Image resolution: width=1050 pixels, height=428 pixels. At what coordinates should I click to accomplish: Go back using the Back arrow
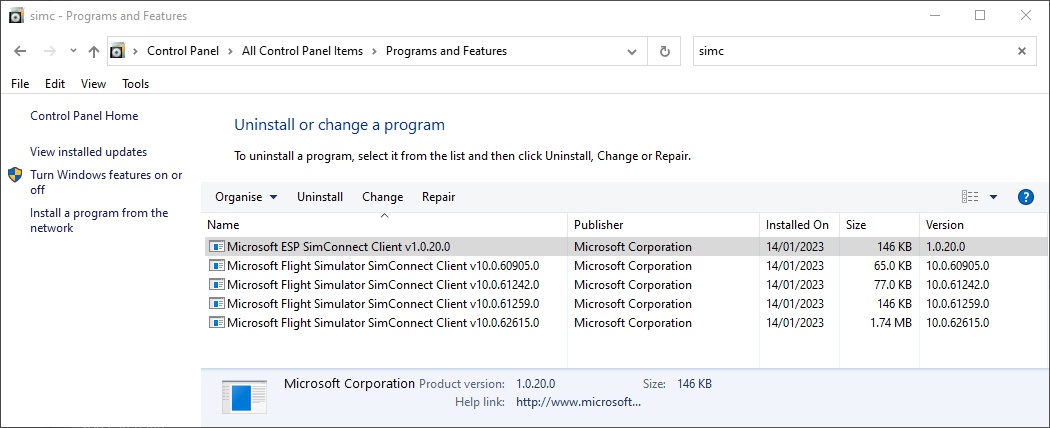(x=20, y=51)
